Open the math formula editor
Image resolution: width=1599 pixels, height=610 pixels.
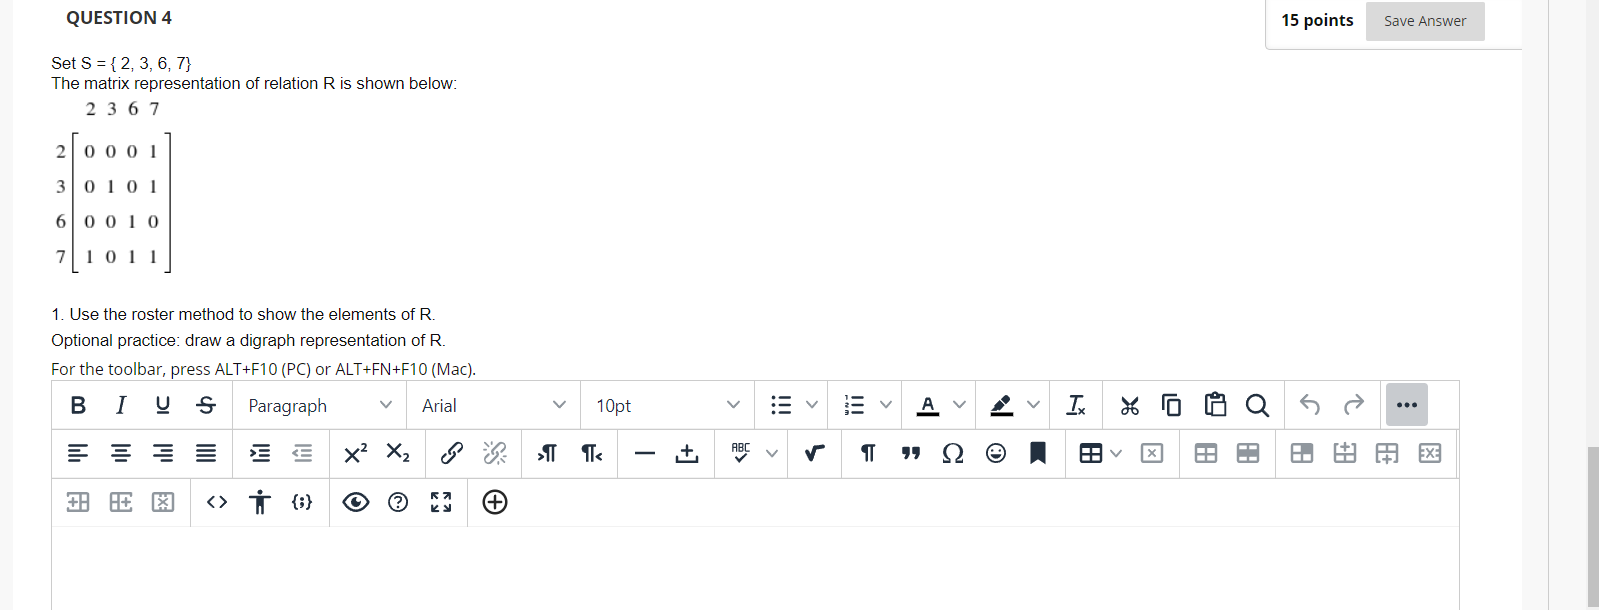click(815, 453)
